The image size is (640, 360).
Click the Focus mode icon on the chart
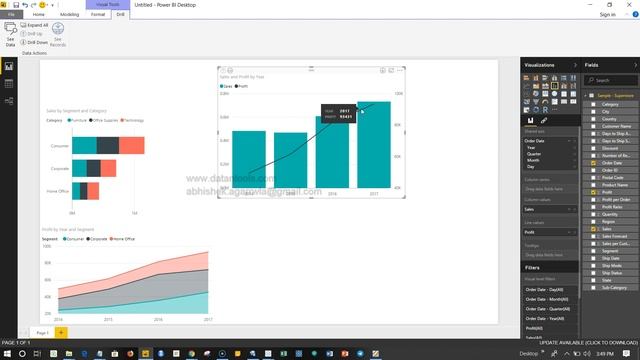pos(391,71)
